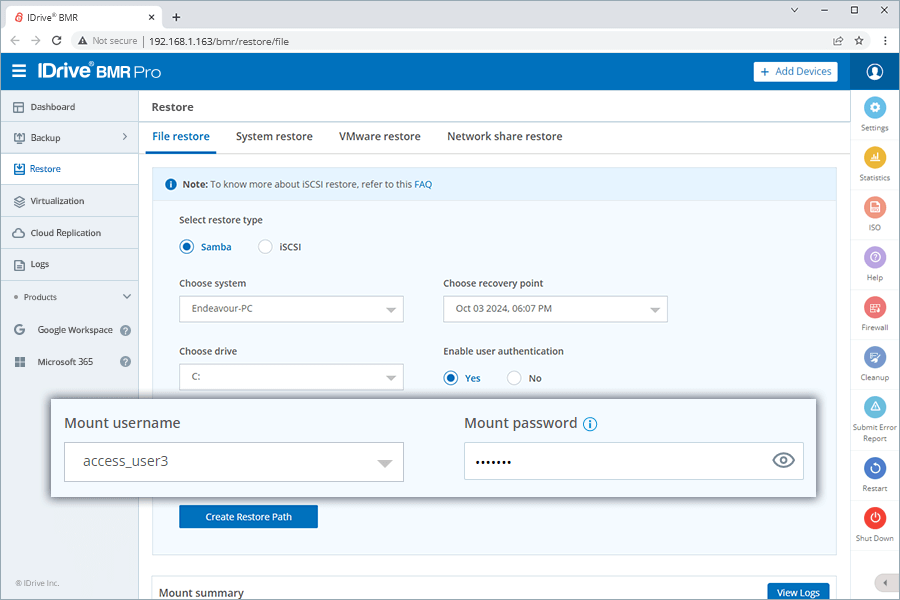
Task: Select No for user authentication
Action: [514, 378]
